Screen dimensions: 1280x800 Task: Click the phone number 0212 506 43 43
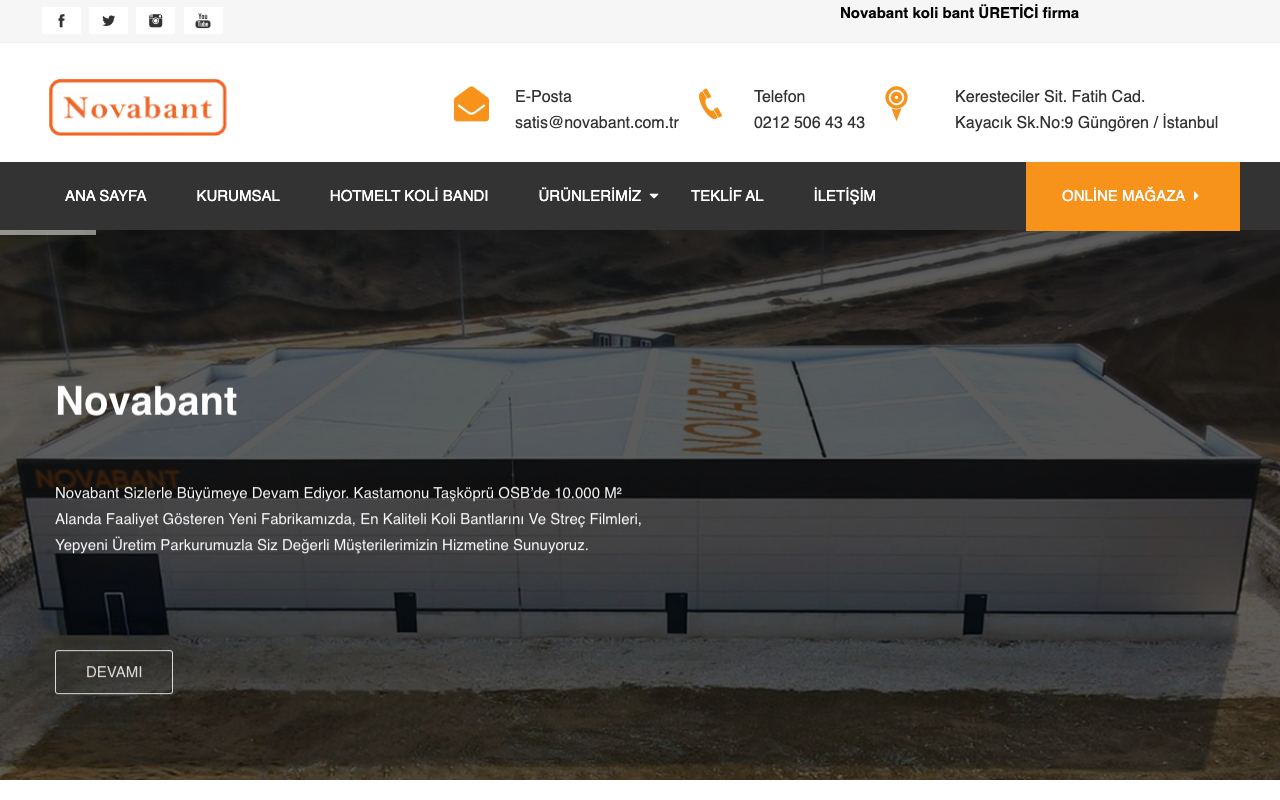point(809,123)
